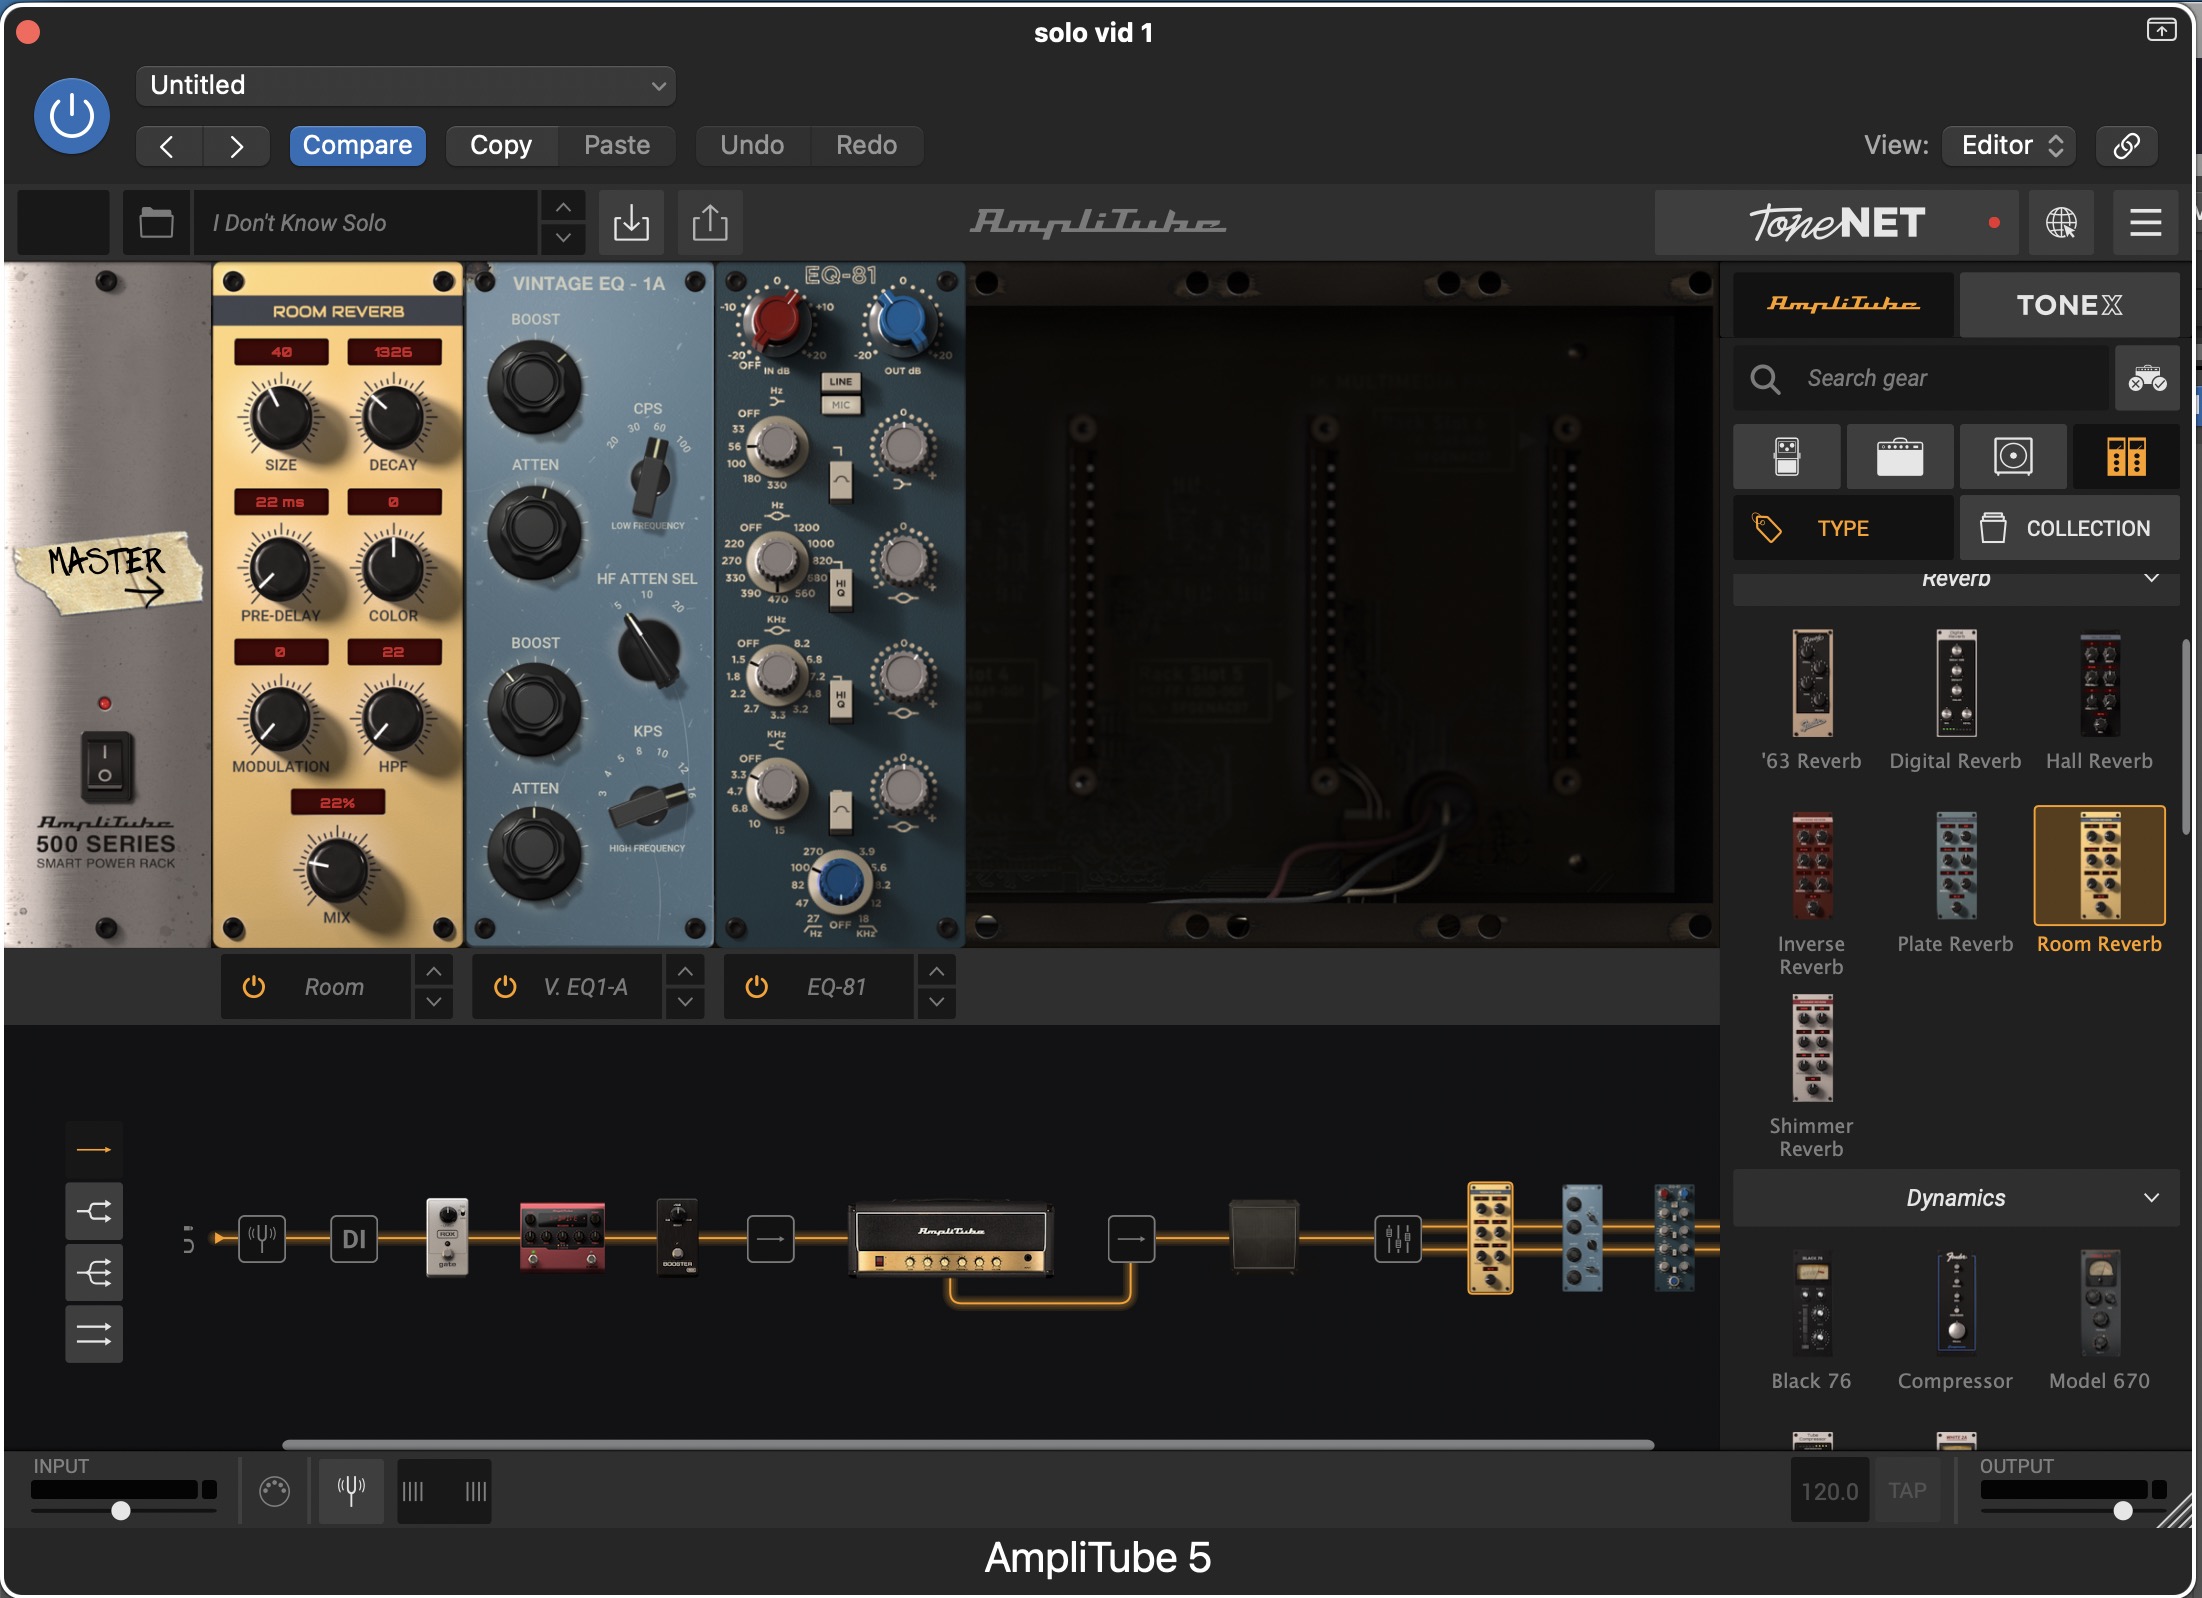Go to the previous setting arrow
This screenshot has height=1598, width=2202.
[x=167, y=147]
